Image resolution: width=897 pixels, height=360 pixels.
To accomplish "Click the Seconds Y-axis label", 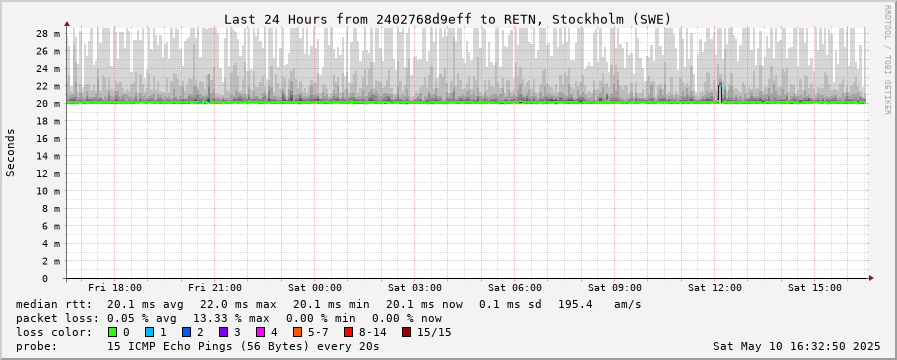I will click(x=10, y=152).
